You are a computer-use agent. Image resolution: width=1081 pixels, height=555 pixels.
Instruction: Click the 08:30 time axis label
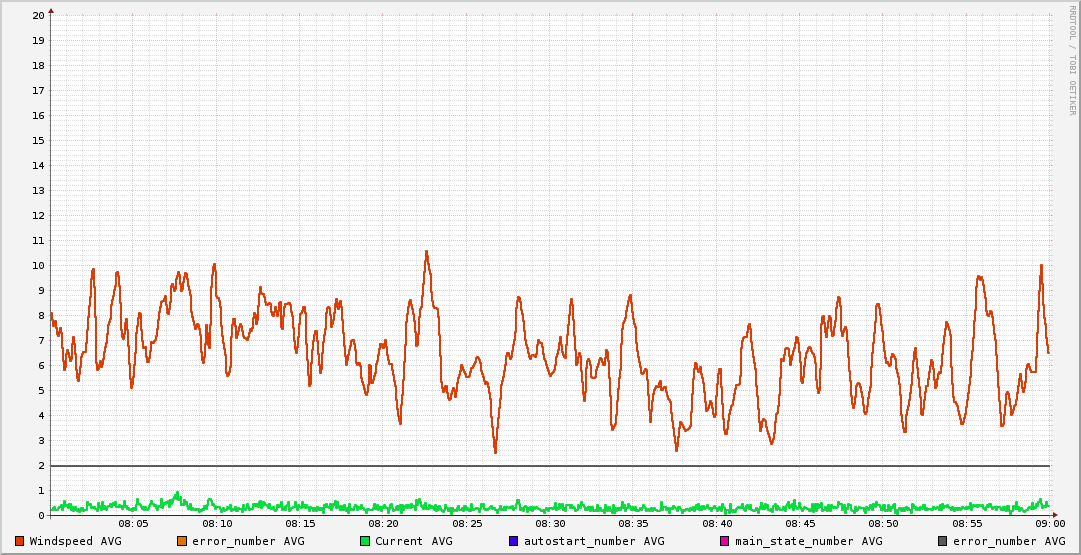550,523
